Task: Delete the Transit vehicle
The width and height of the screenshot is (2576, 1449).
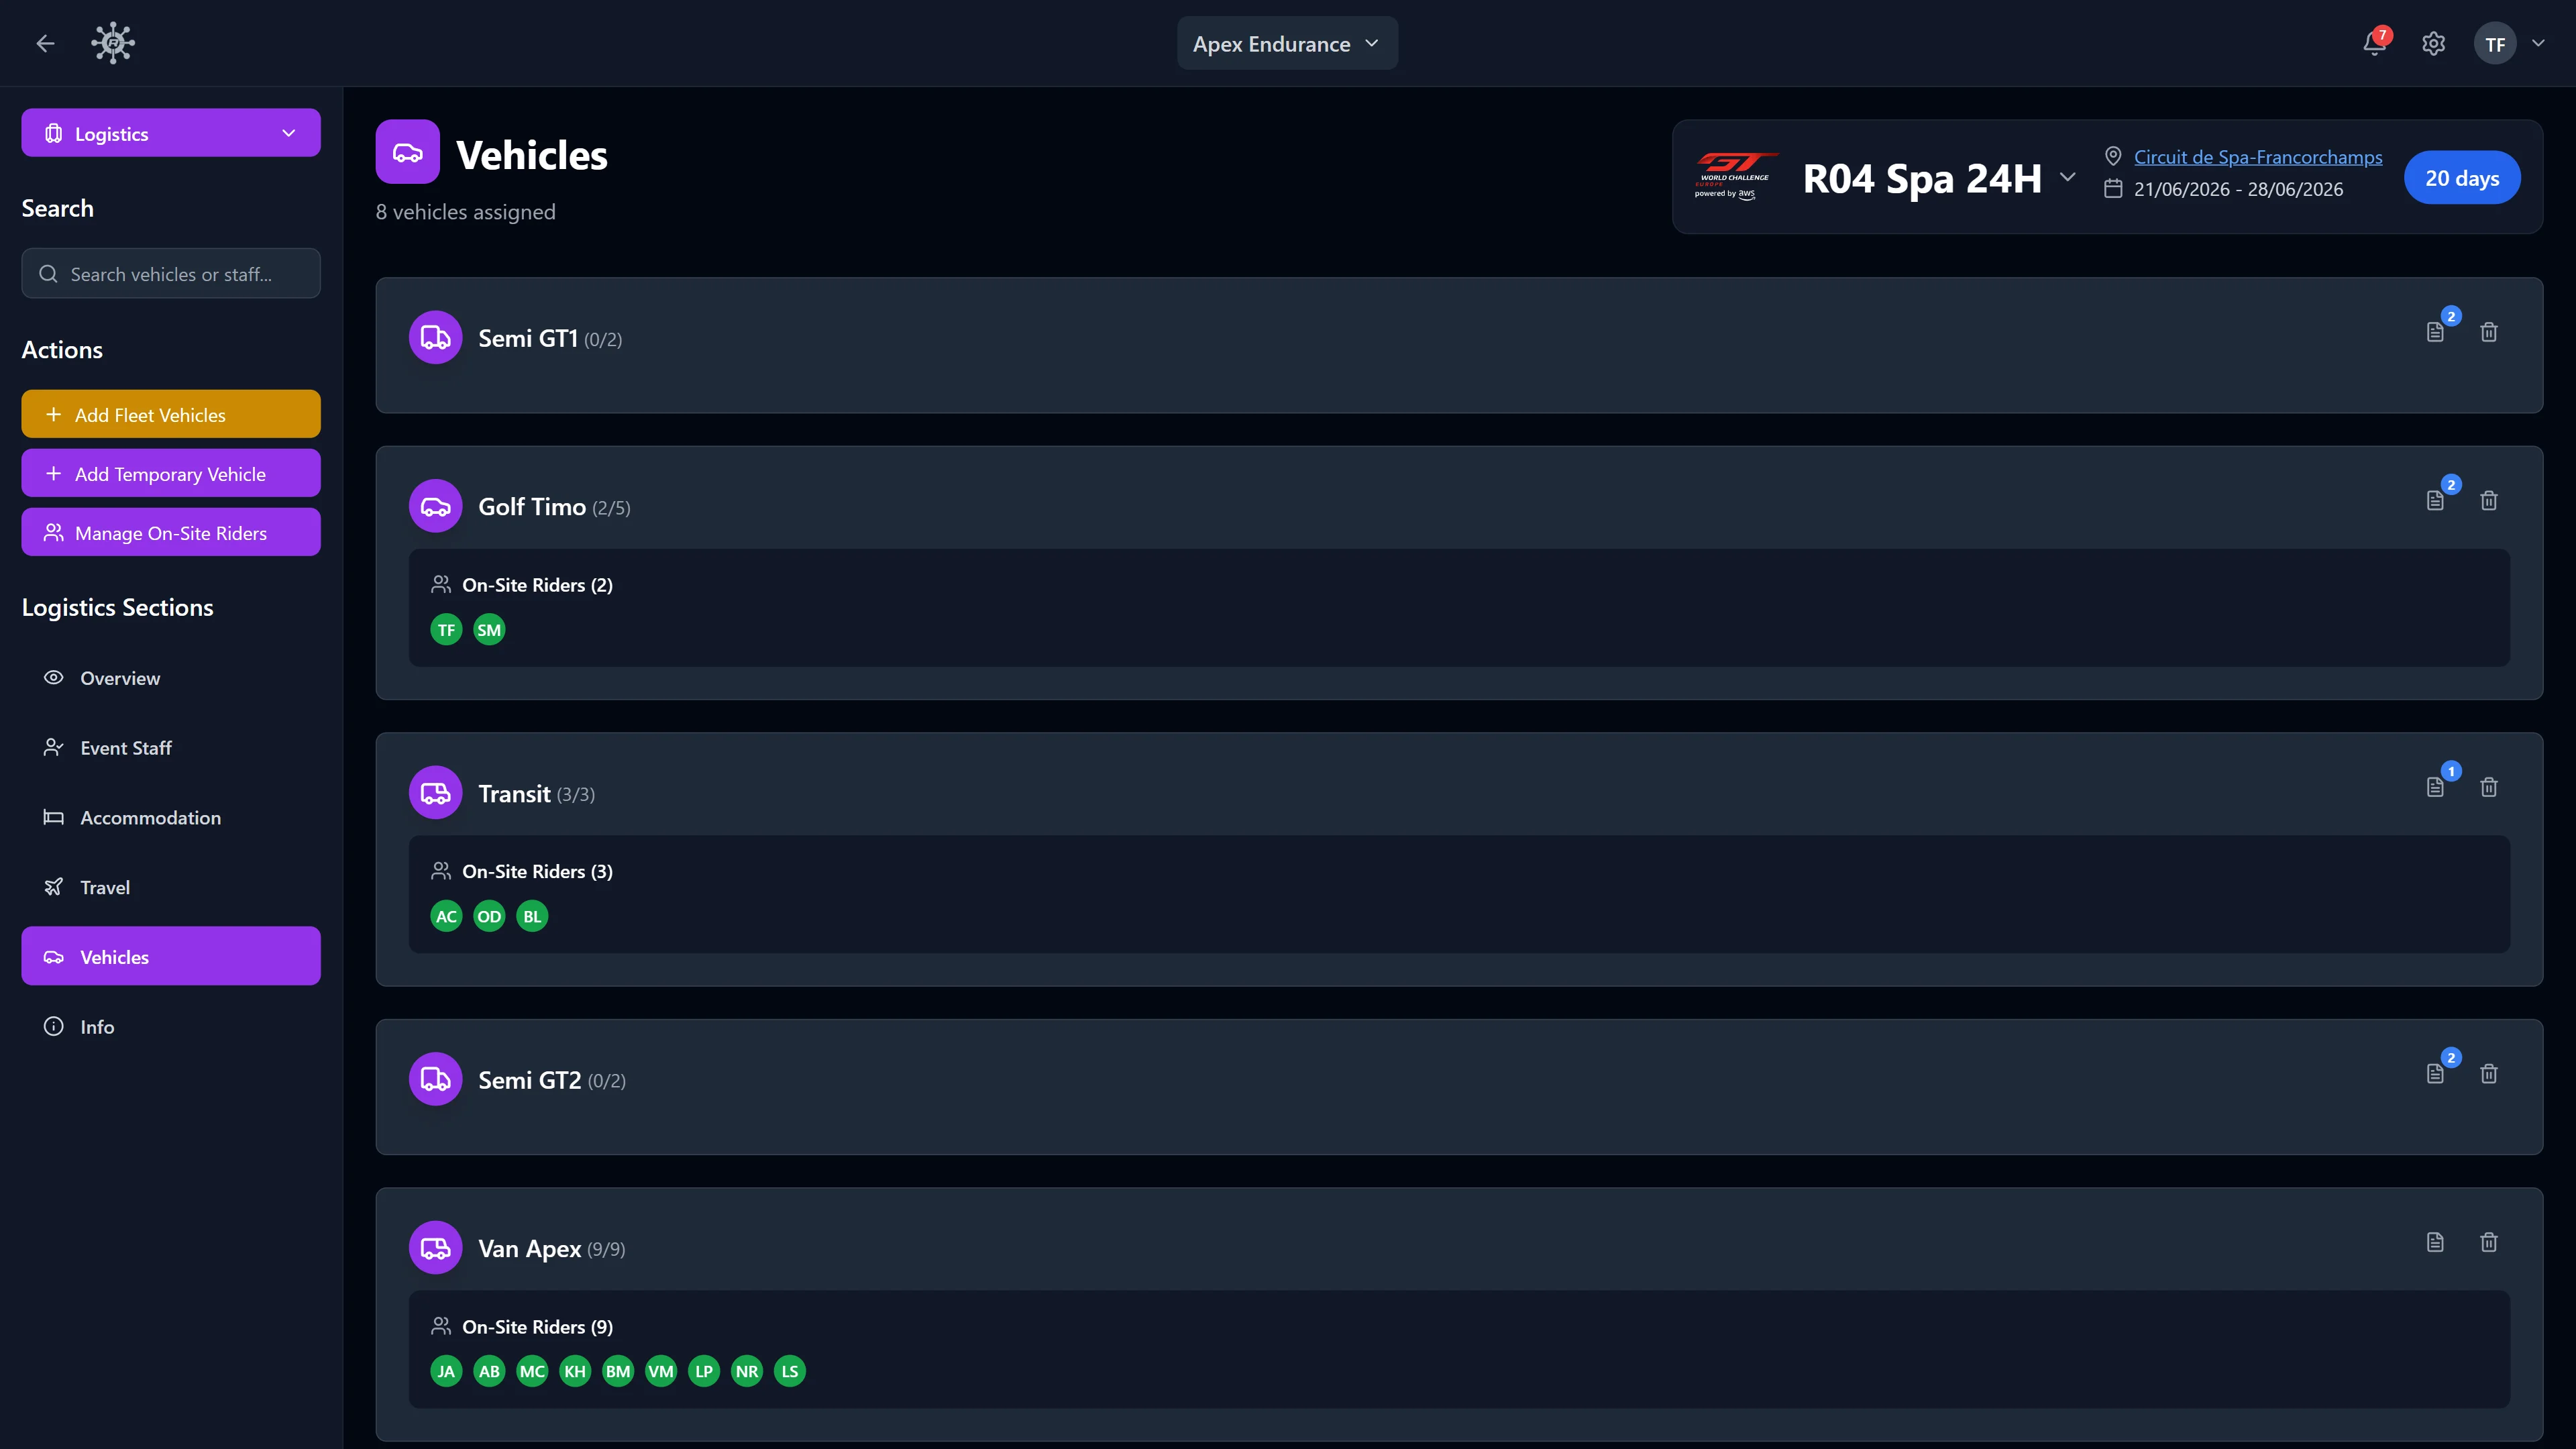Action: 2489,787
